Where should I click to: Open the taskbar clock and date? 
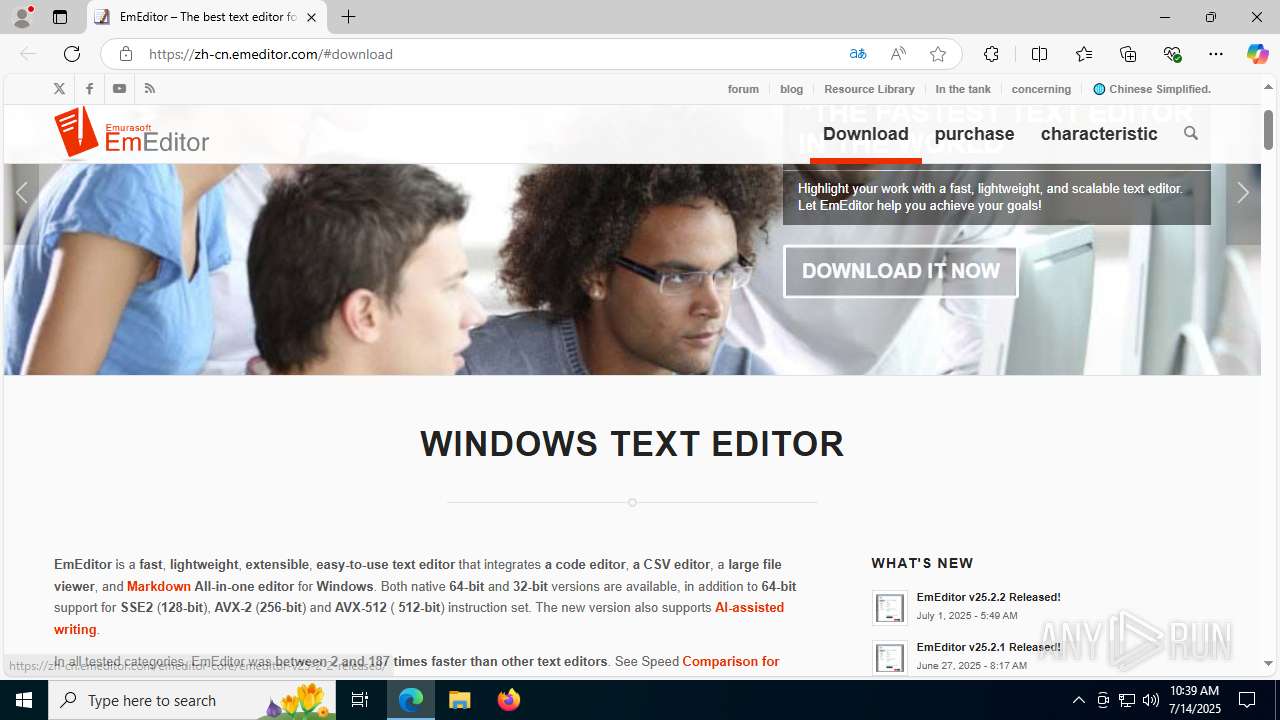coord(1195,700)
